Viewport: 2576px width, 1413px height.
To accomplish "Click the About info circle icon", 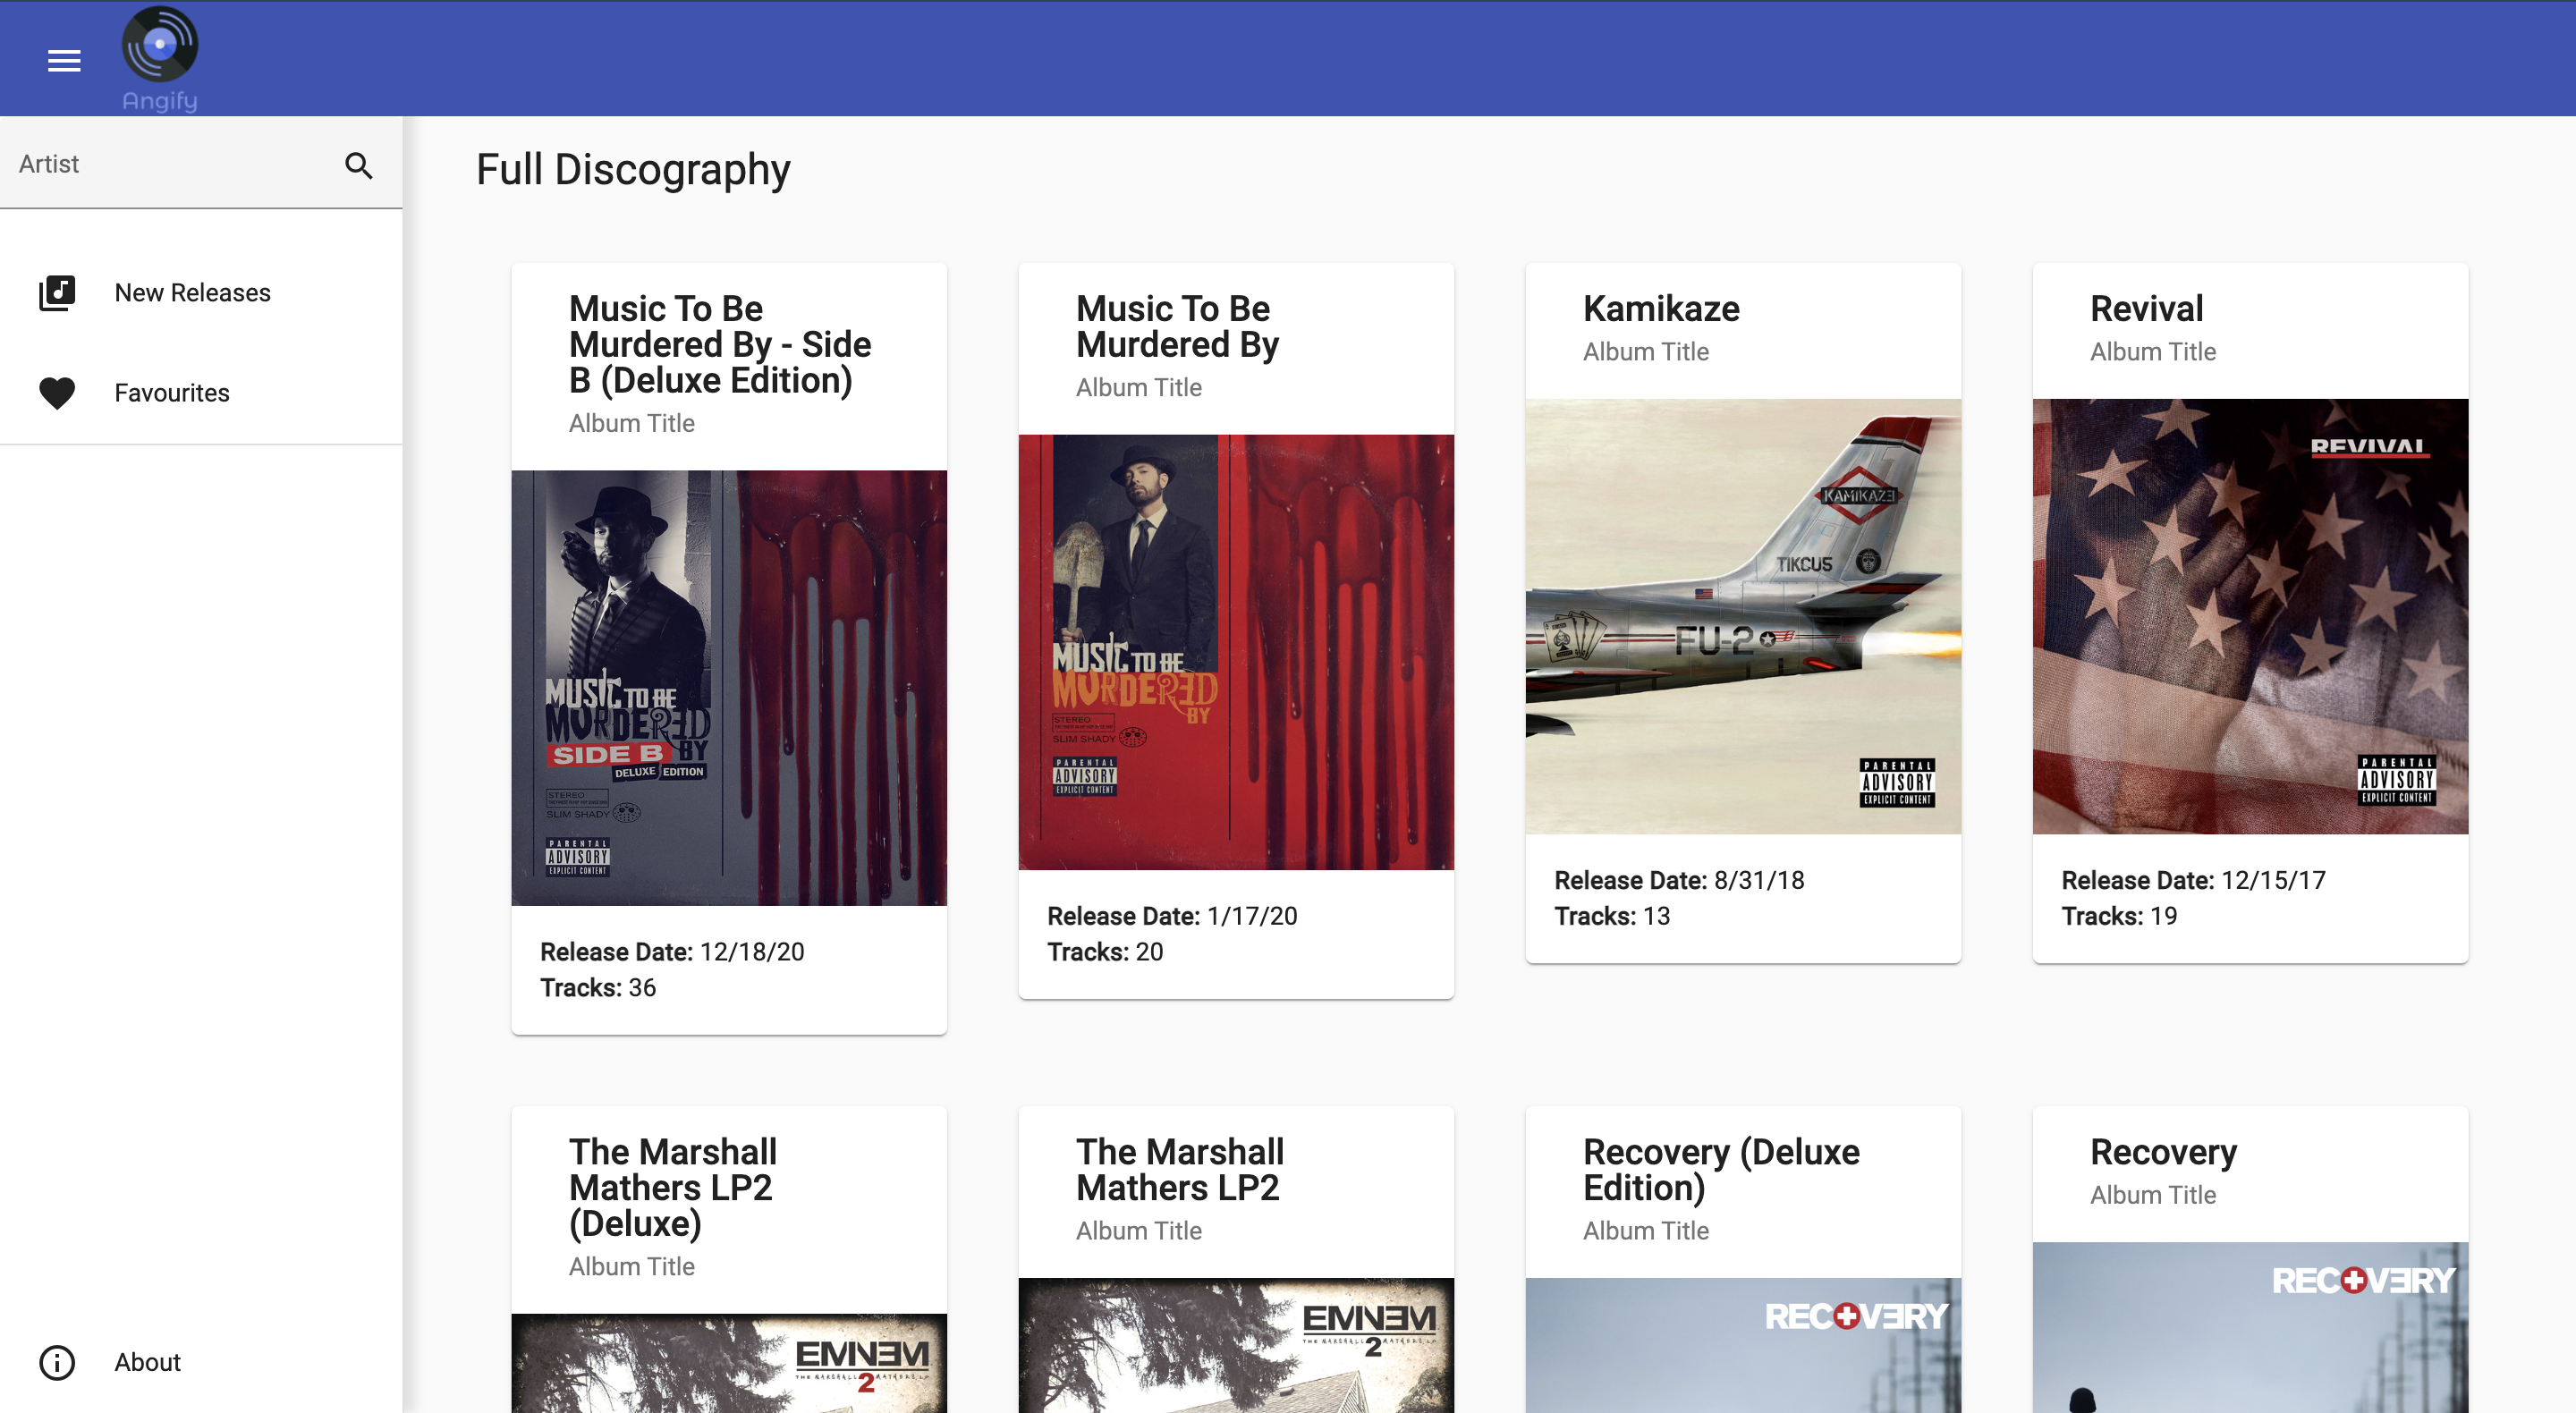I will pos(57,1362).
